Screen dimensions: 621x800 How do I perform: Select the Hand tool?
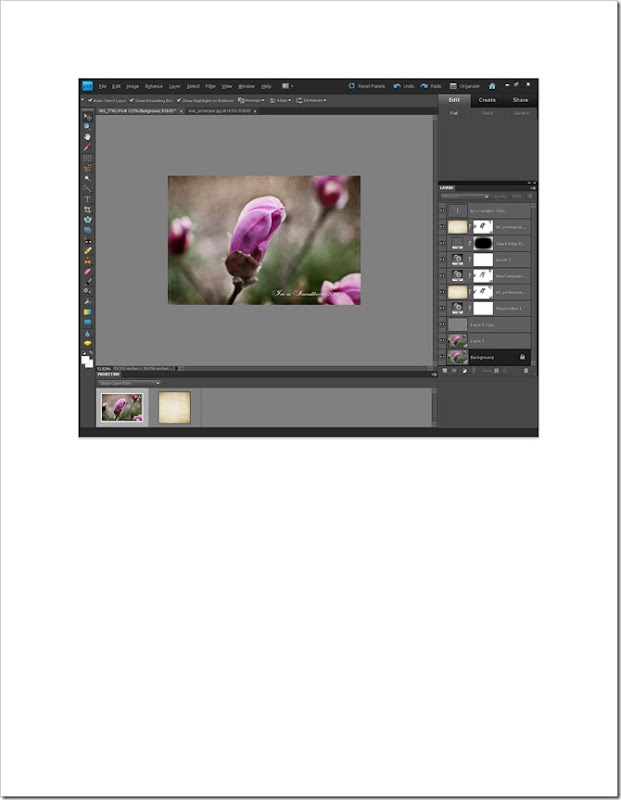[x=87, y=137]
